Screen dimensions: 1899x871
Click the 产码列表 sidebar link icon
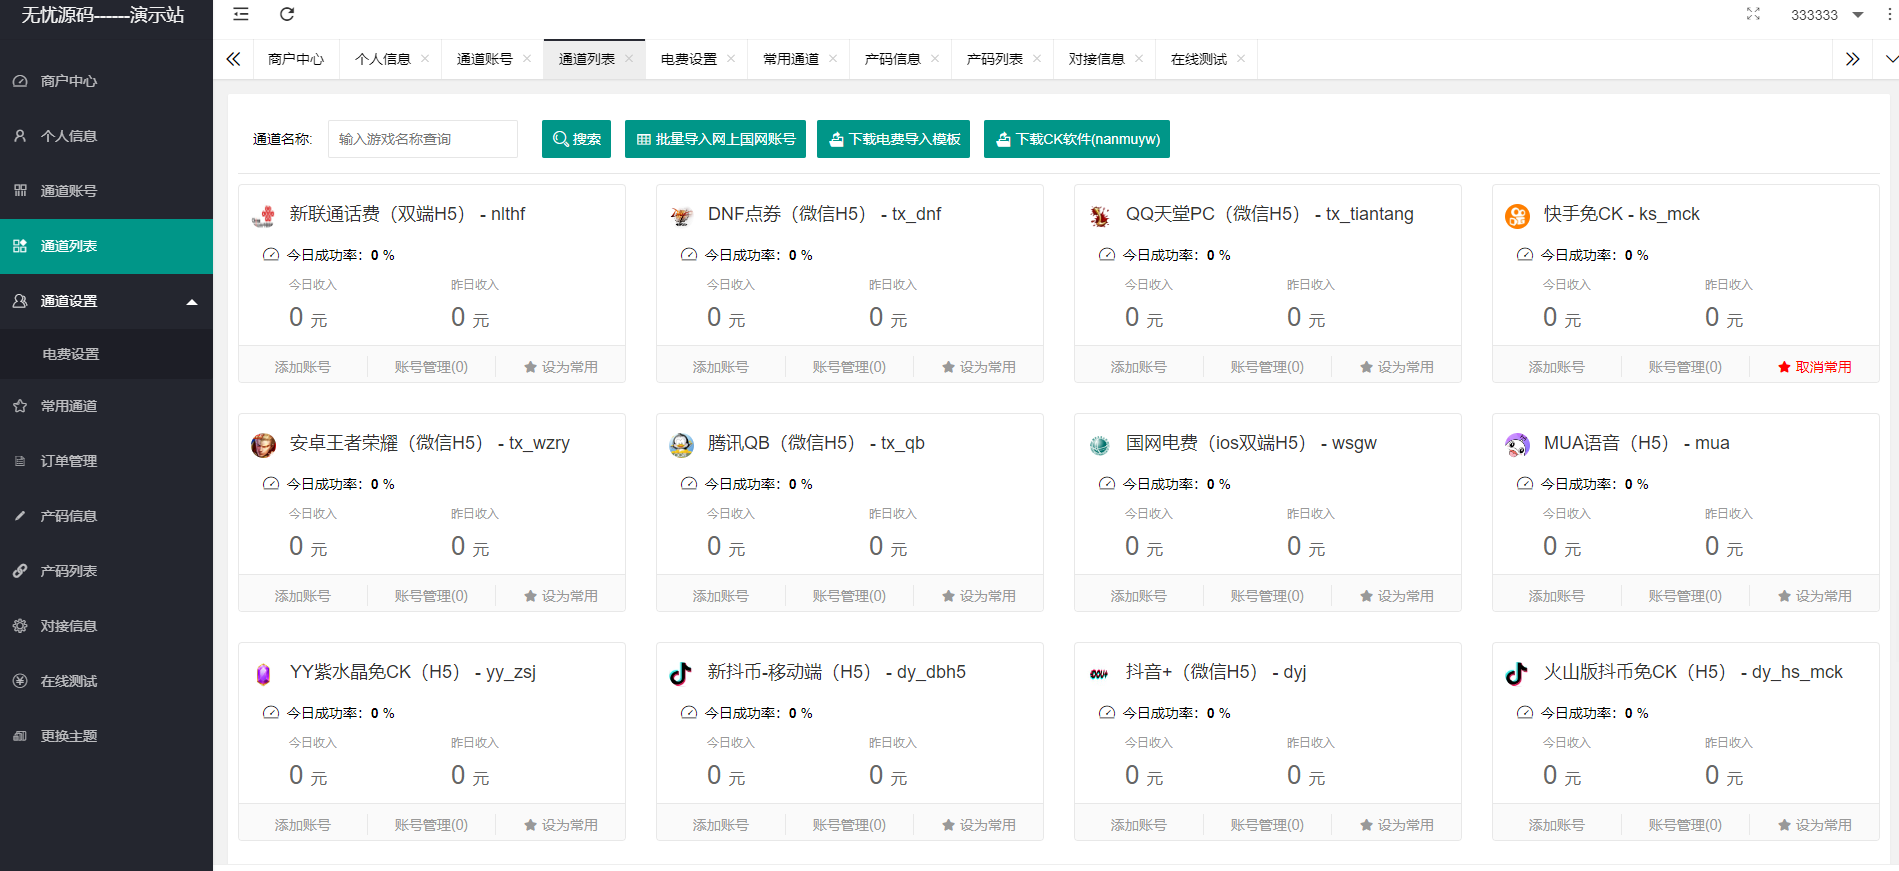tap(20, 571)
